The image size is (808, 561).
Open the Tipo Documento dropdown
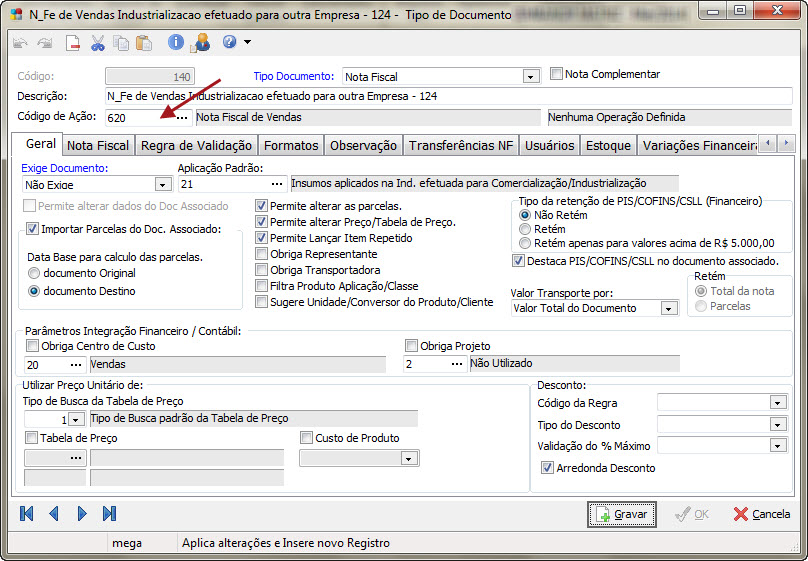[x=530, y=77]
